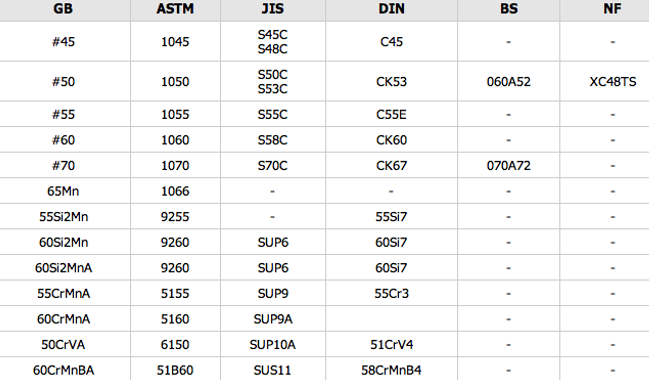The image size is (649, 380).
Task: Click the 65Mn cell
Action: 63,191
